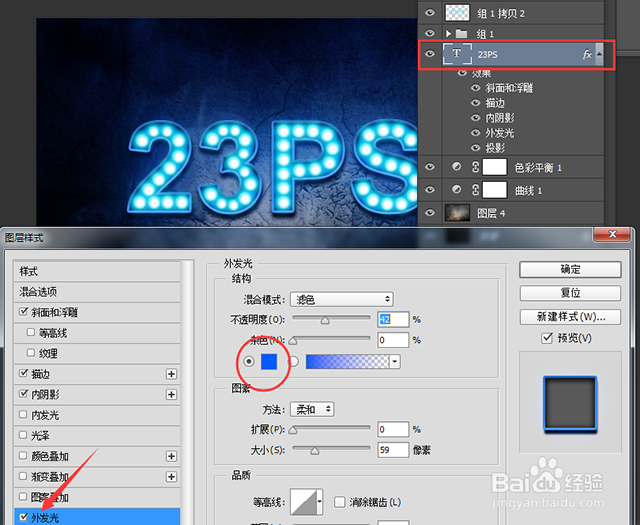Hide the 投影 effect in layers panel
640x525 pixels.
pyautogui.click(x=476, y=148)
